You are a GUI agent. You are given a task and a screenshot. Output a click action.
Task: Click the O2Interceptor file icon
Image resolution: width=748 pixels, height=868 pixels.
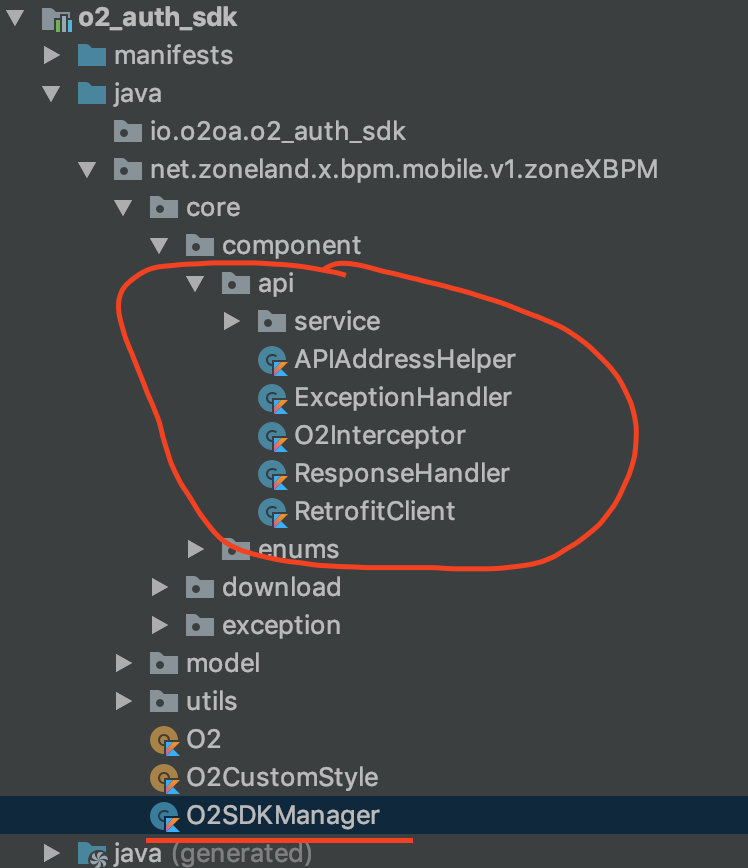click(273, 436)
